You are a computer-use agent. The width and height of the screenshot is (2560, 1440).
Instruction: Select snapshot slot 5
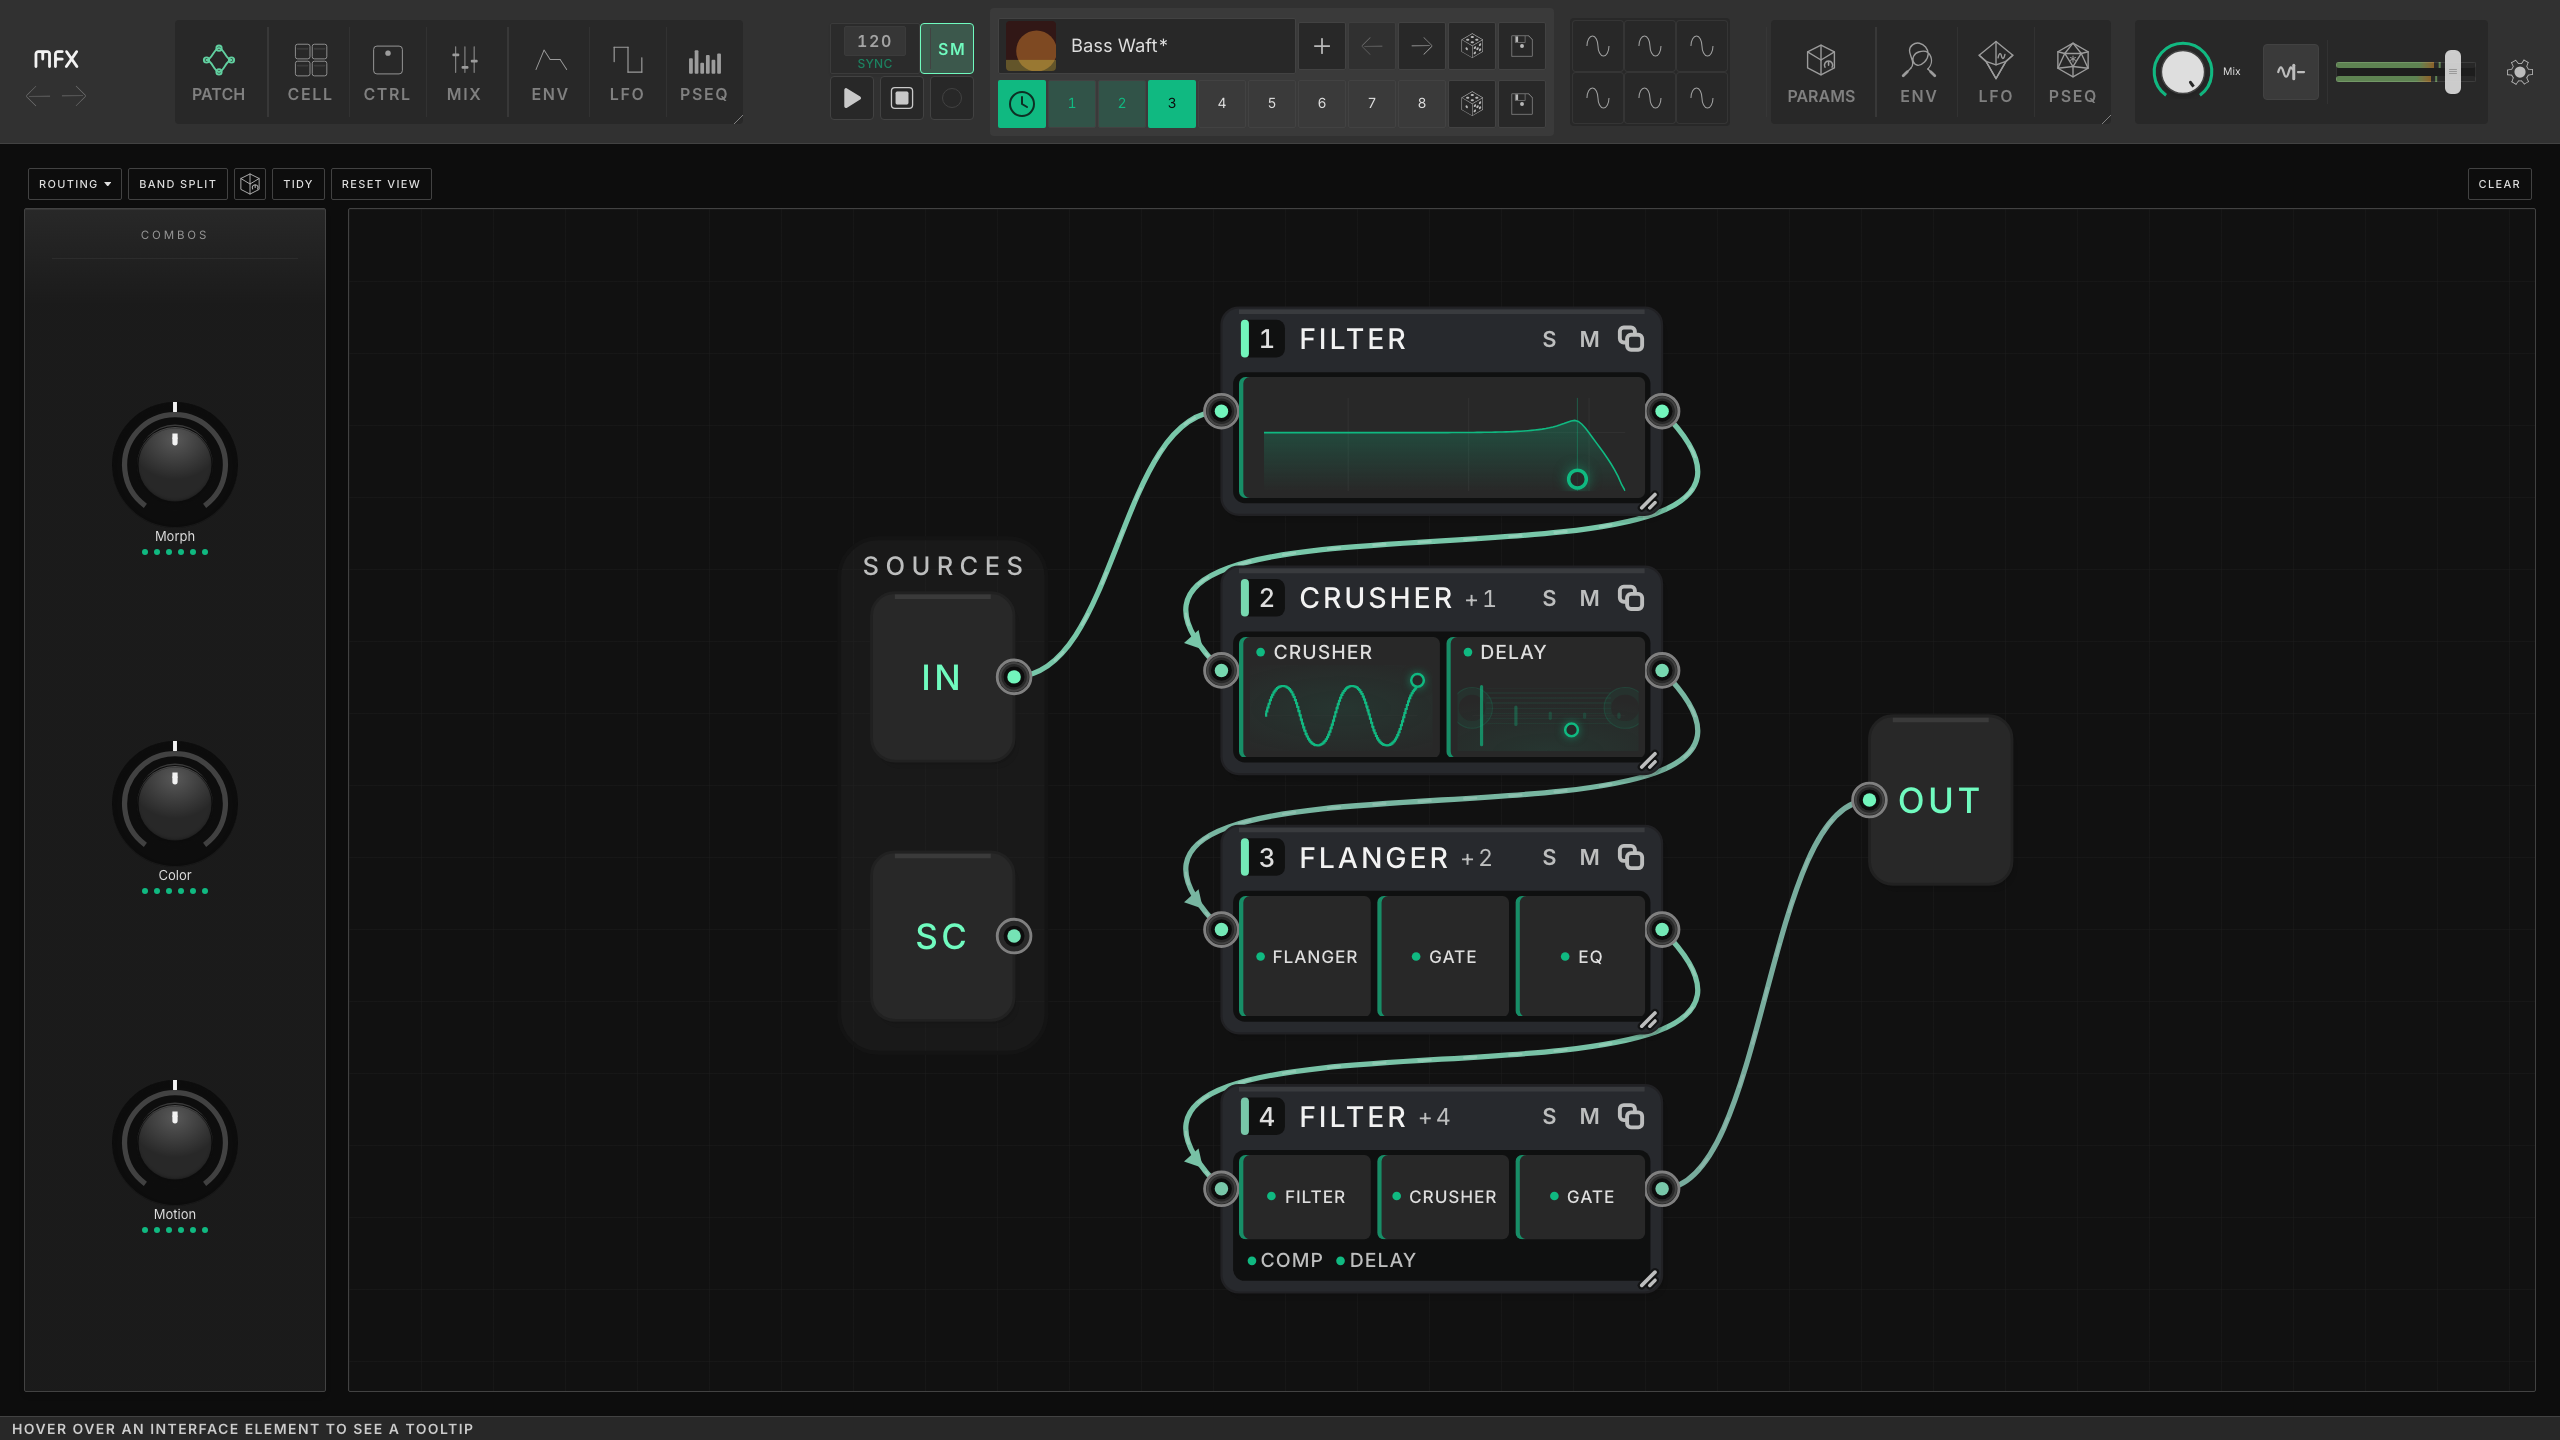1272,104
